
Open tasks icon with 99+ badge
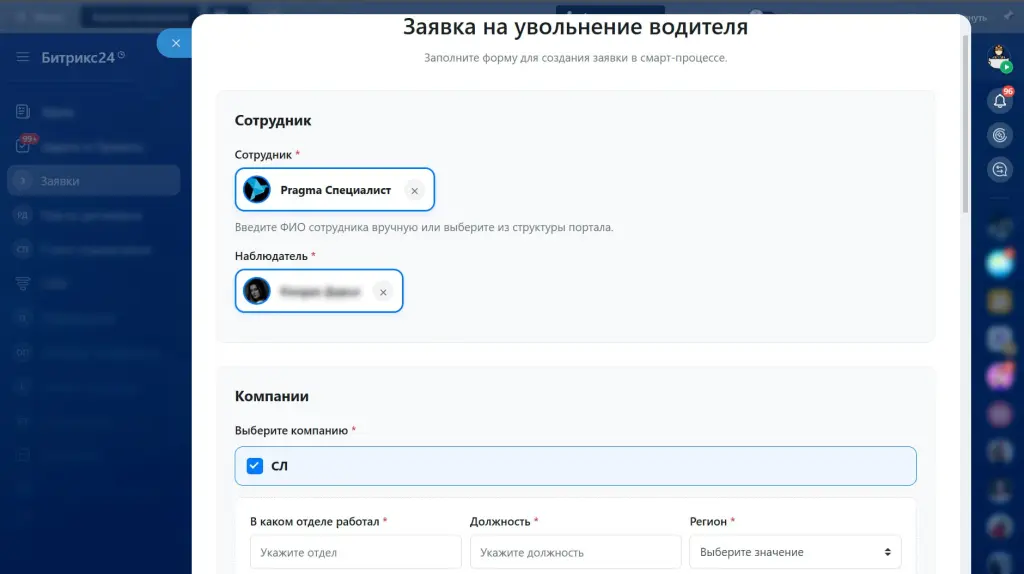(x=24, y=145)
